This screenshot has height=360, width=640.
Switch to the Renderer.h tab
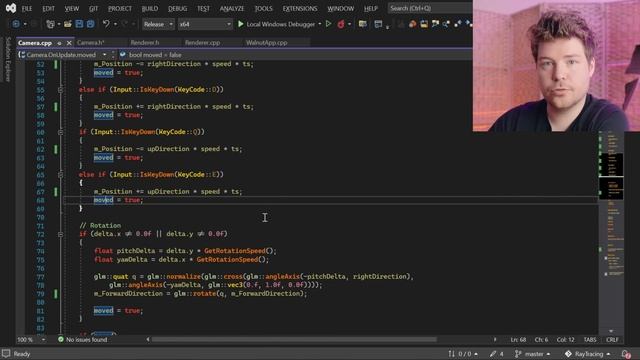pos(145,42)
